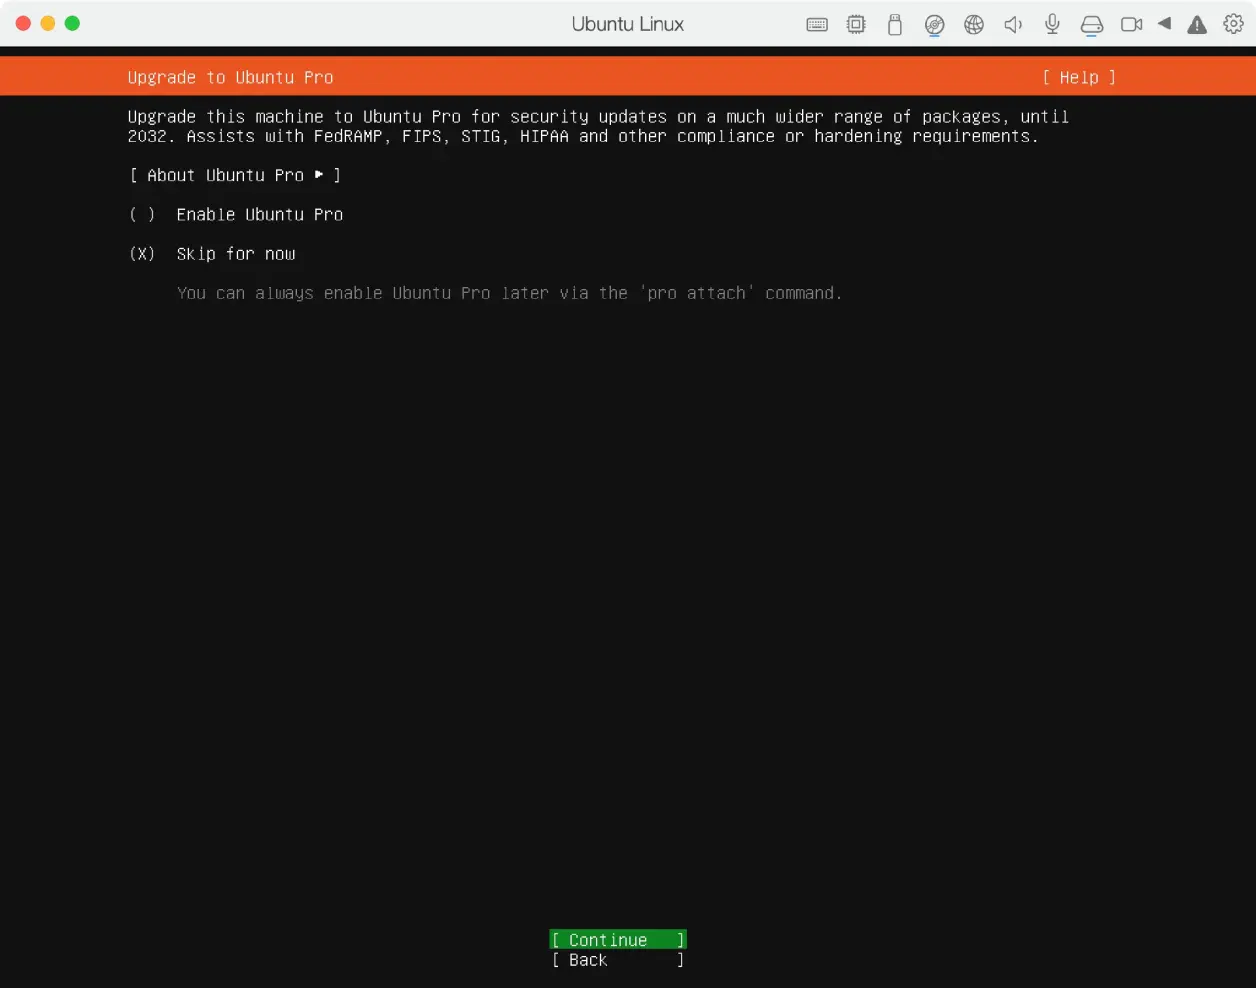Open the USB device icon
Image resolution: width=1256 pixels, height=988 pixels.
[x=895, y=24]
